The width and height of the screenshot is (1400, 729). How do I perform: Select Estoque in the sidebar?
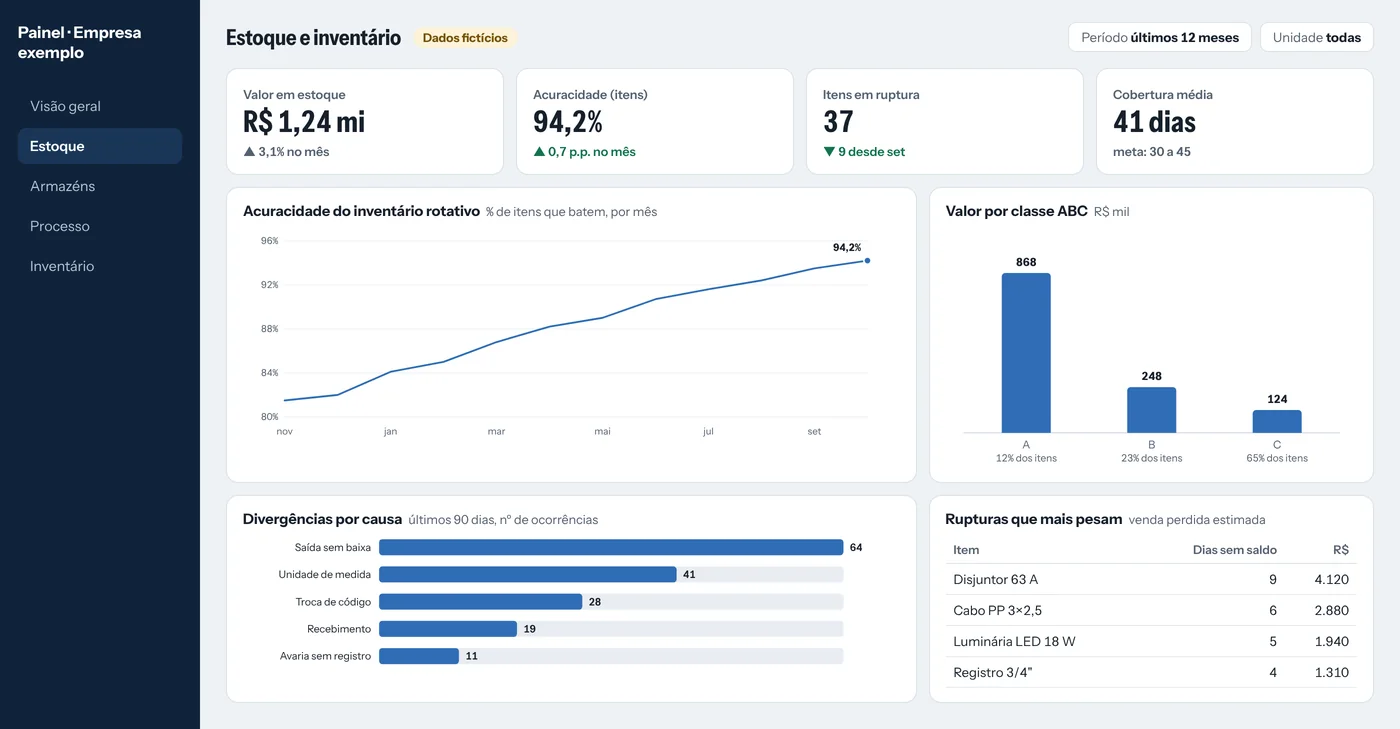click(x=100, y=146)
